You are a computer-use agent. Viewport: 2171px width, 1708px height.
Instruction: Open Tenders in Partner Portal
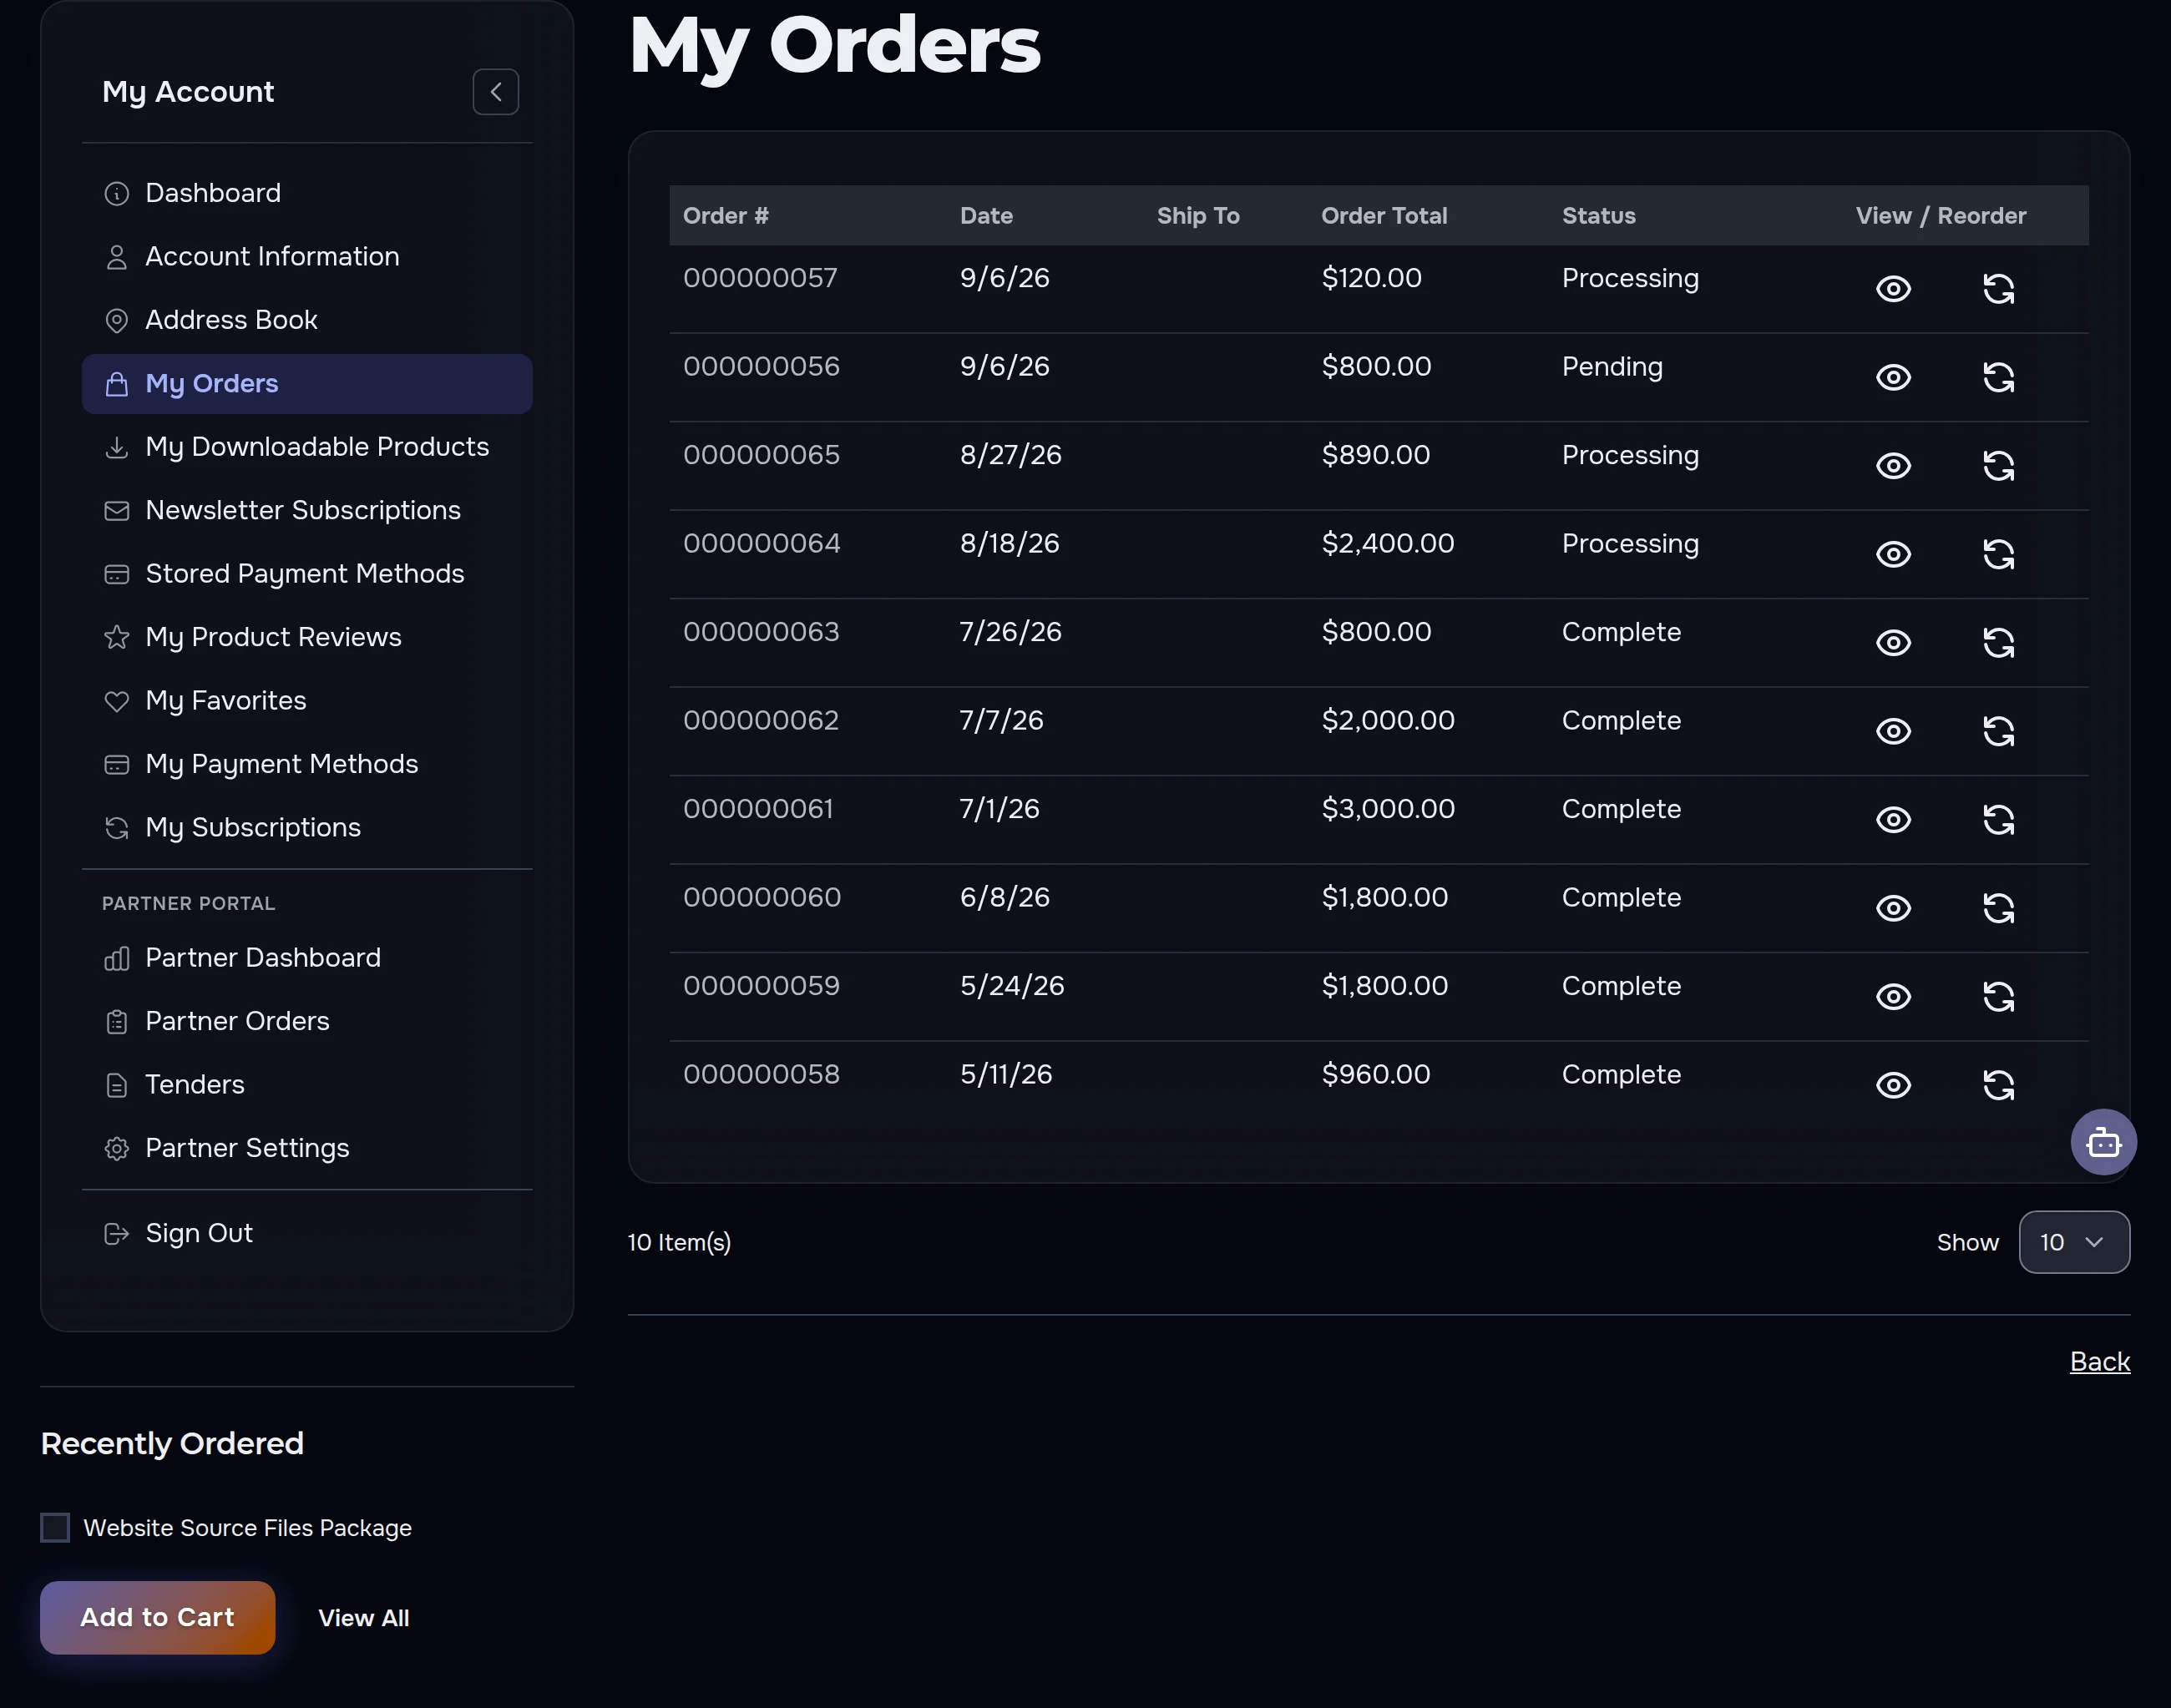[306, 1085]
